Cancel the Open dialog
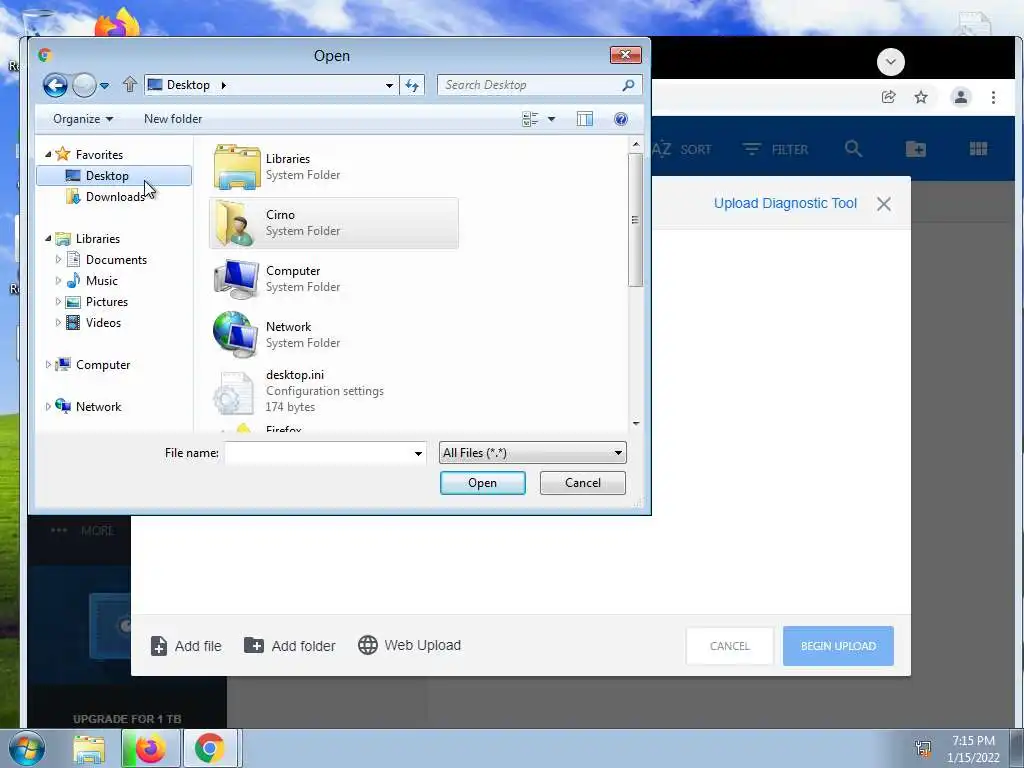 (583, 483)
